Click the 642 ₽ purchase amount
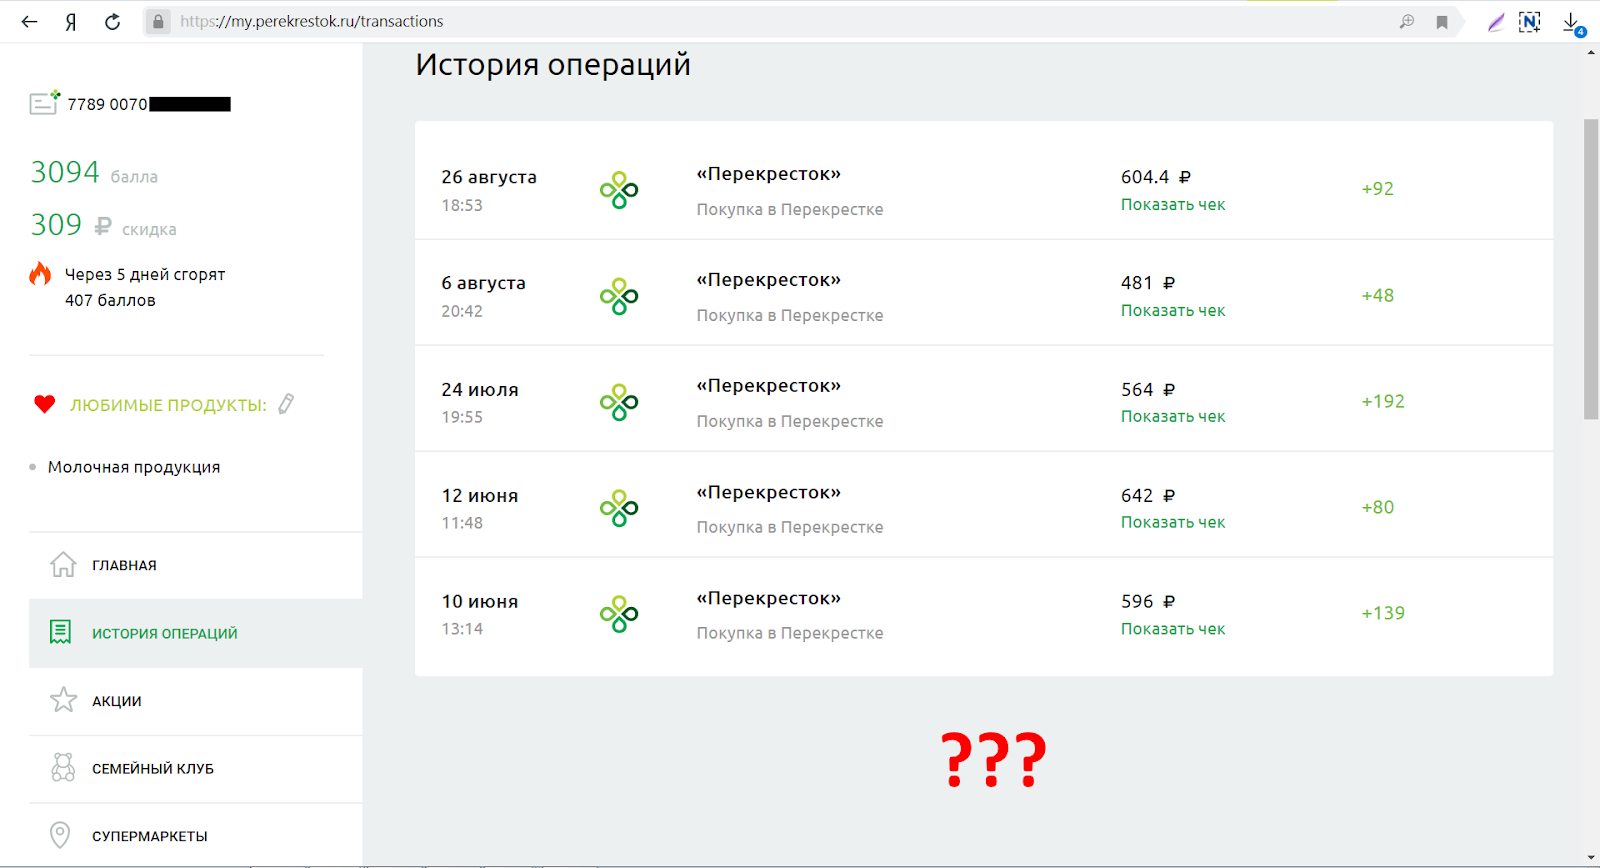1600x868 pixels. 1148,496
